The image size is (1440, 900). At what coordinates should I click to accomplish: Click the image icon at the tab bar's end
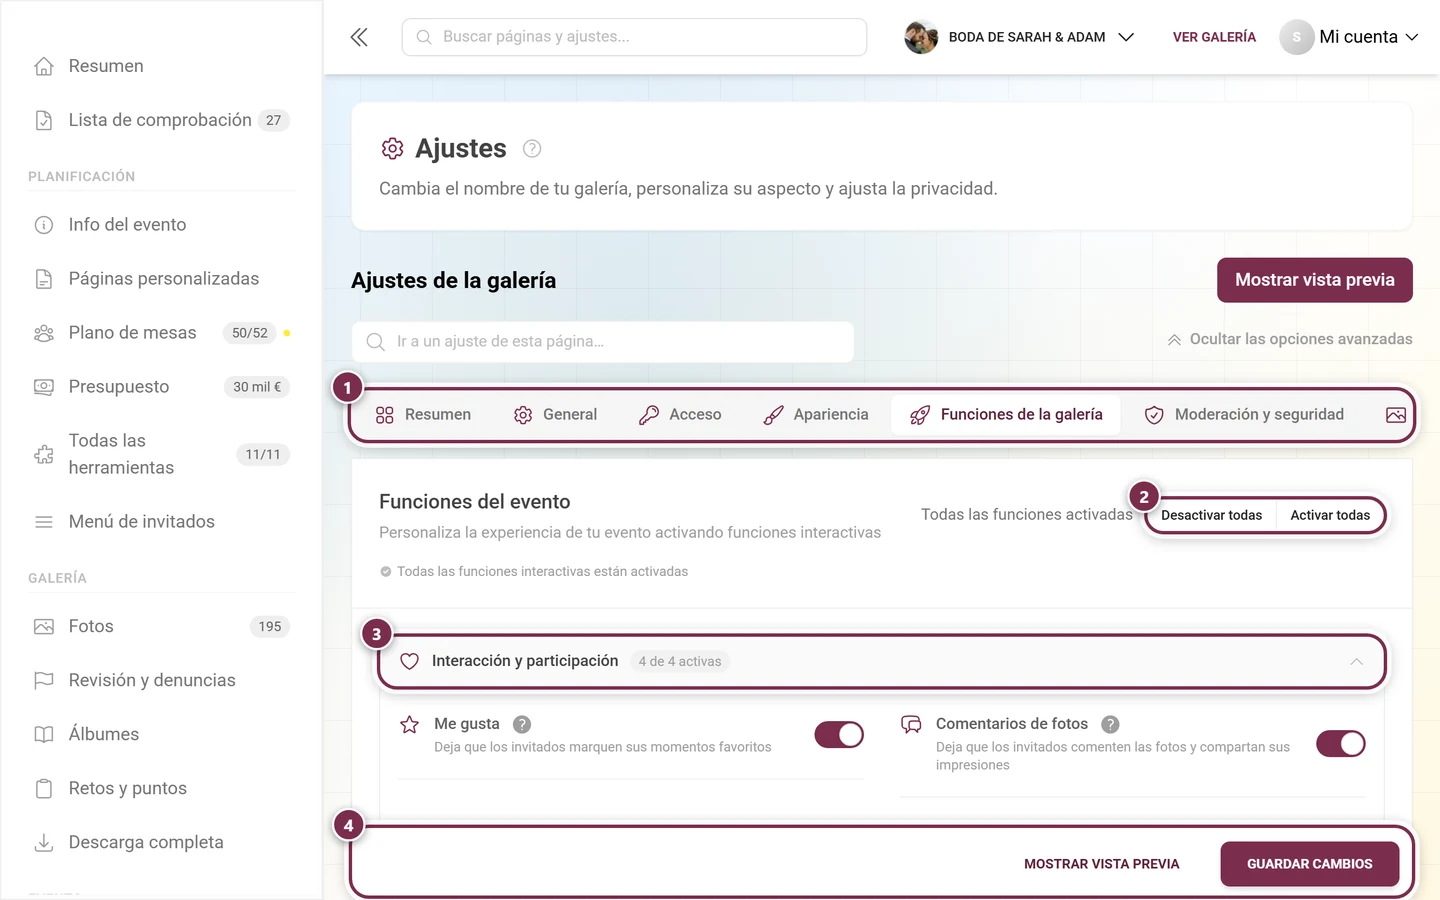[1396, 415]
